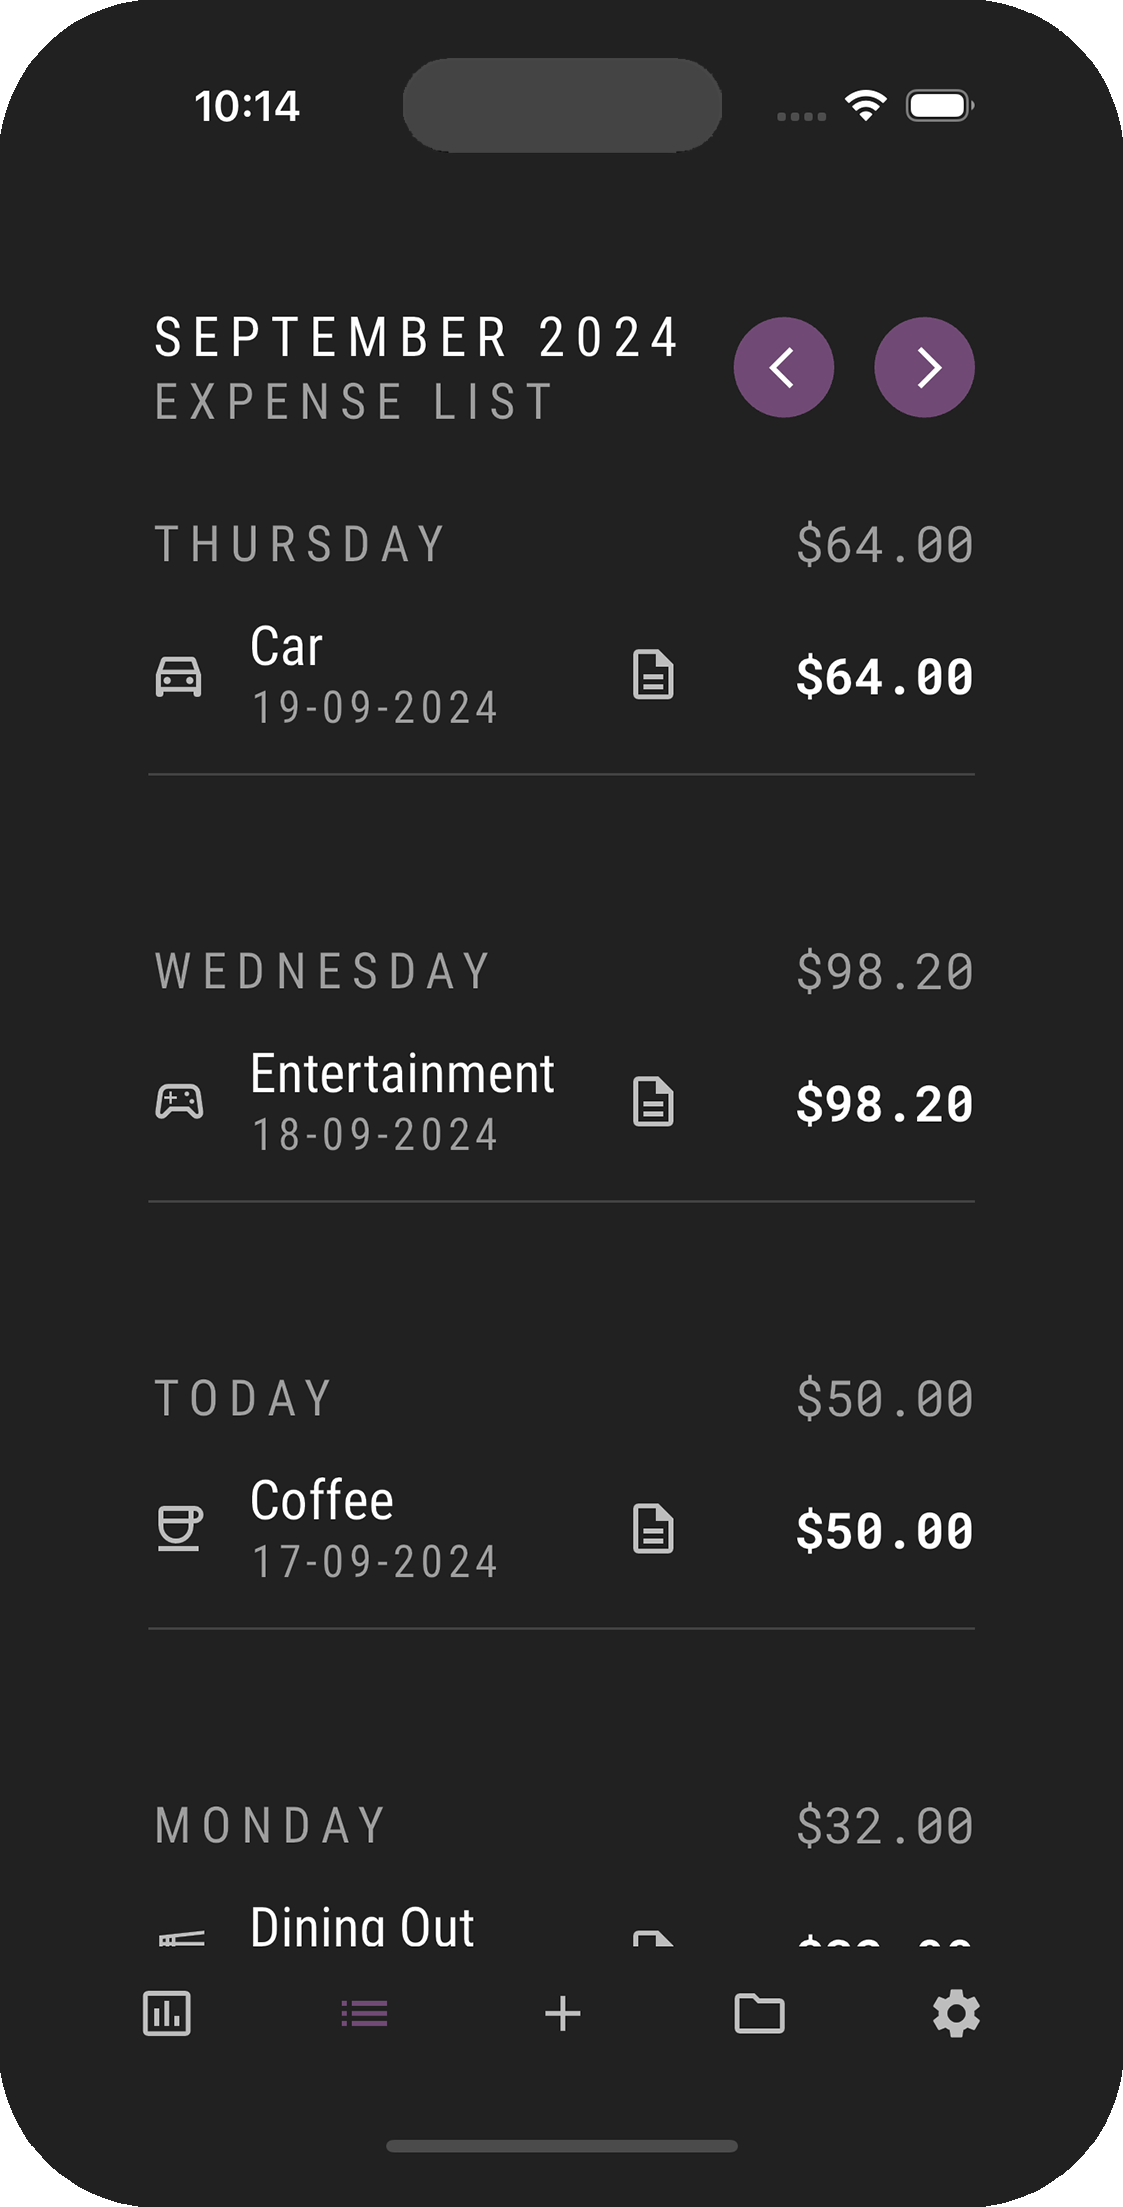Open the folder categories tab
Screen dimensions: 1123x2207
pyautogui.click(x=759, y=2013)
